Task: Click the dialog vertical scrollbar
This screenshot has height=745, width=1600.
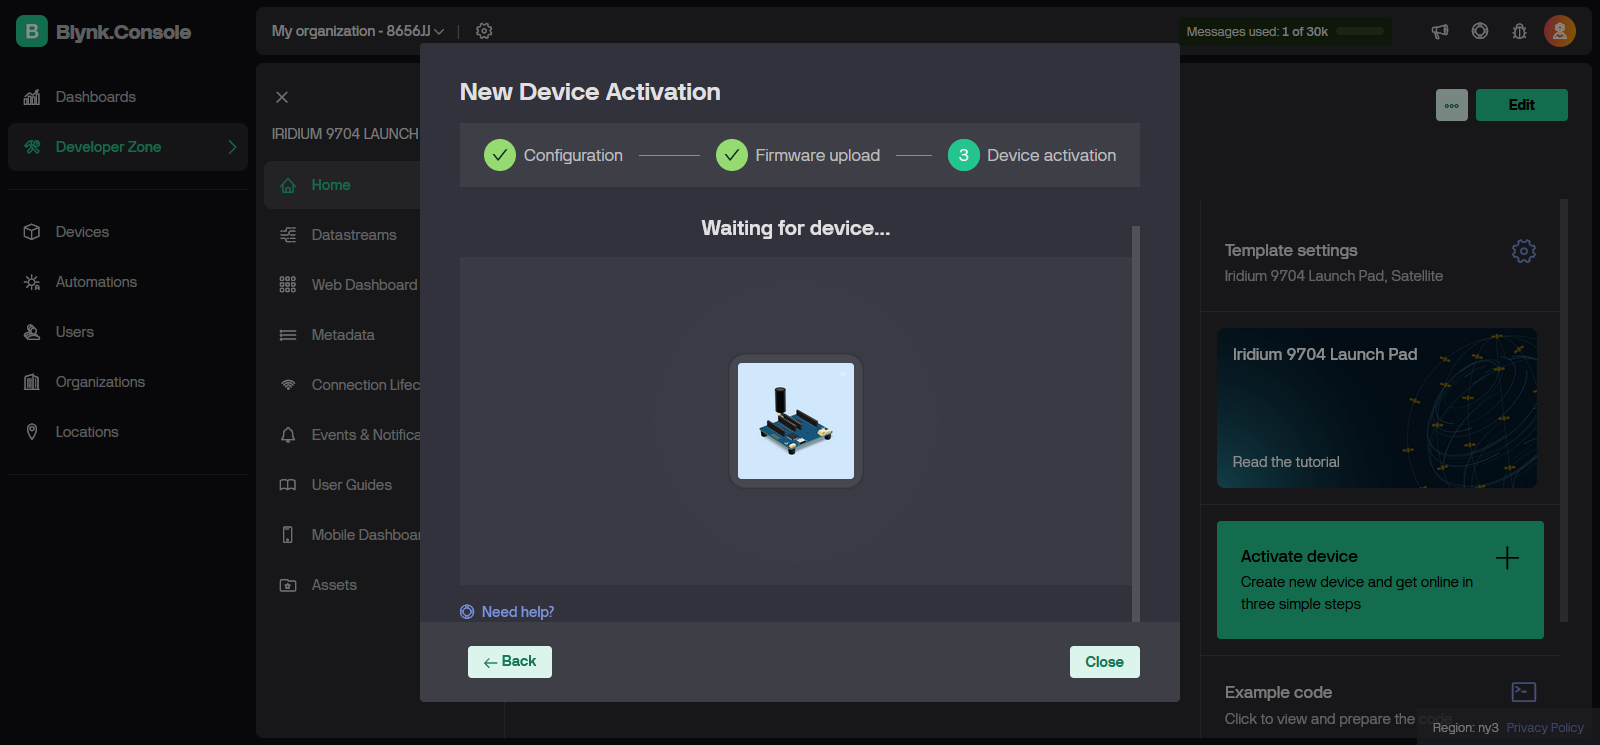Action: (x=1136, y=423)
